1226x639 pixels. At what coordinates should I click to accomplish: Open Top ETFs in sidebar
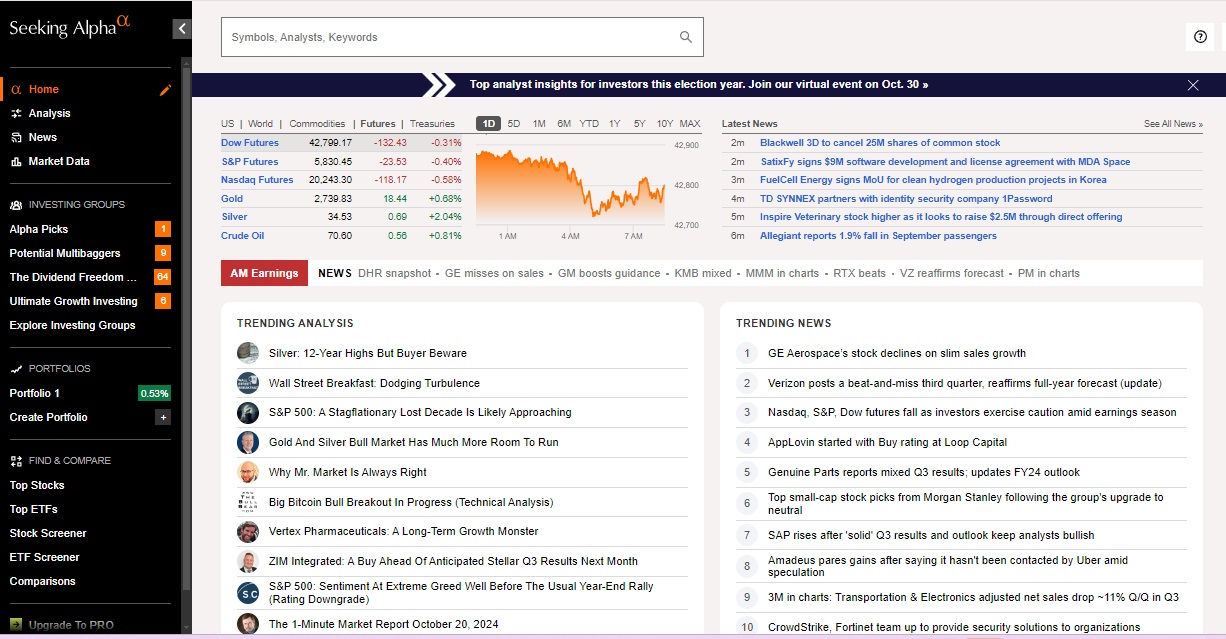coord(33,509)
